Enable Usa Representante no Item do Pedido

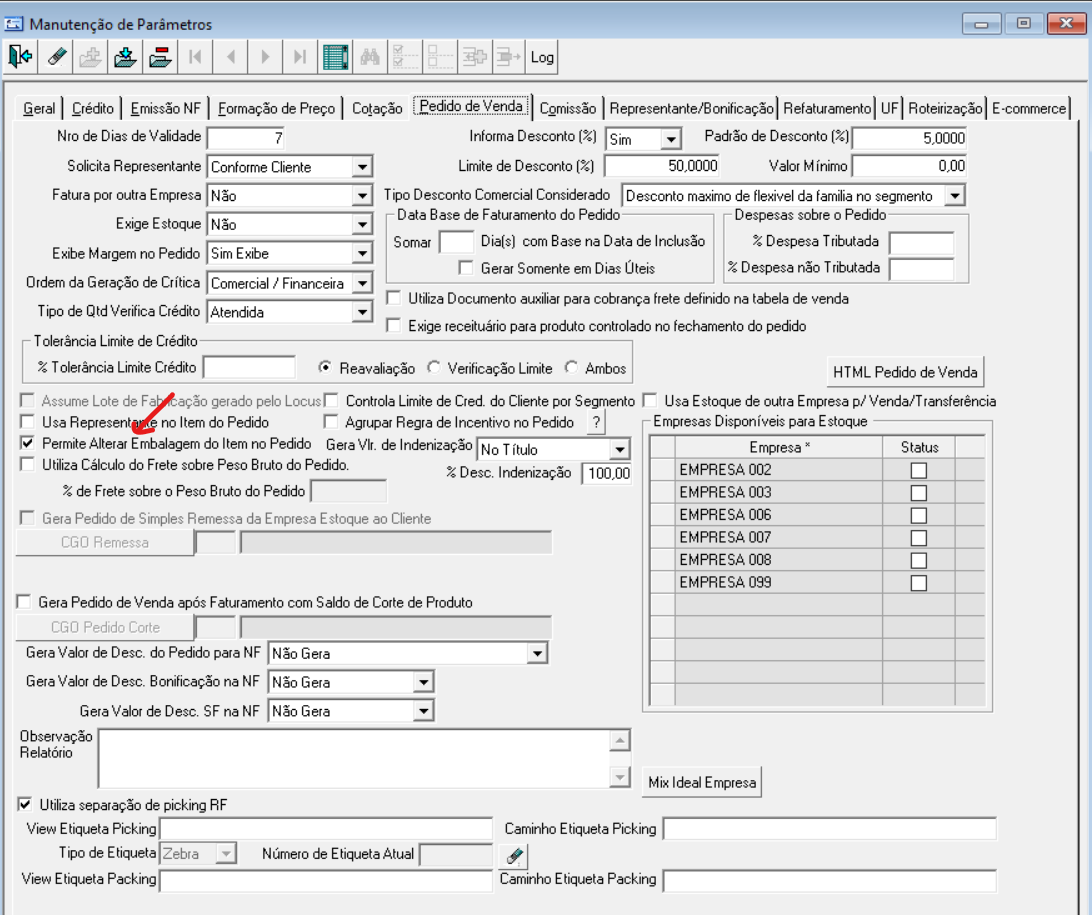27,421
